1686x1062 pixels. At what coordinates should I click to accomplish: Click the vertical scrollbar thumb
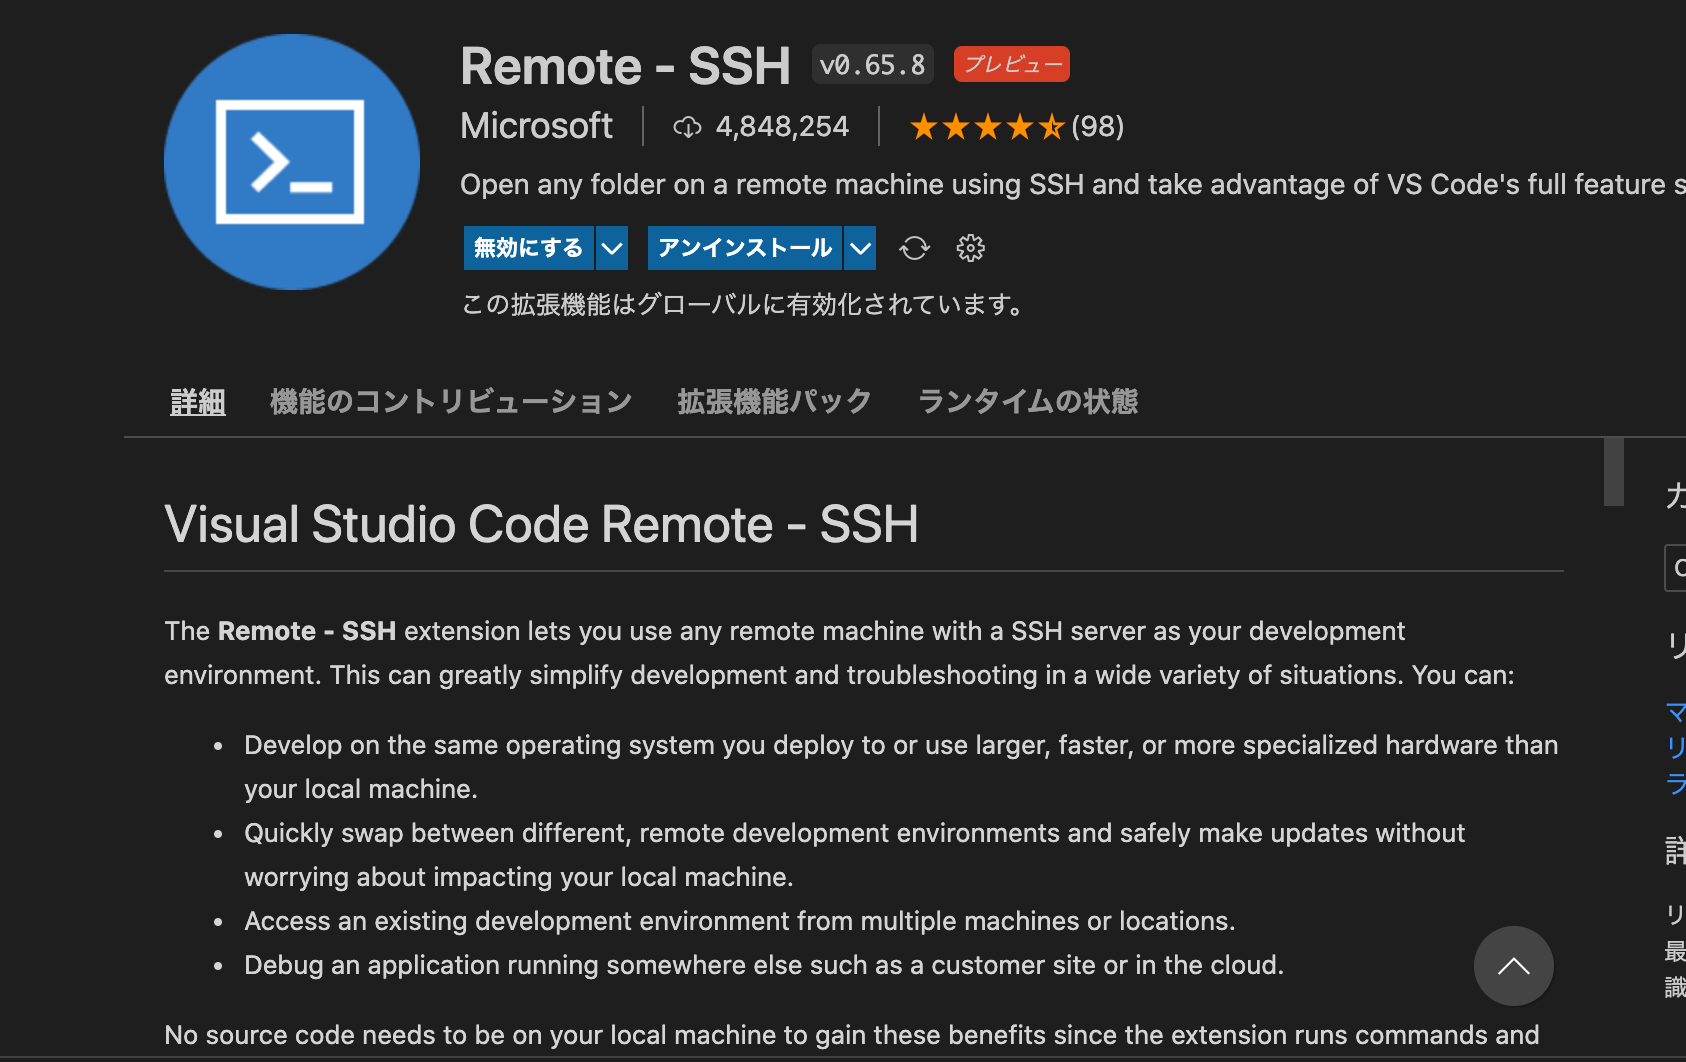point(1612,472)
